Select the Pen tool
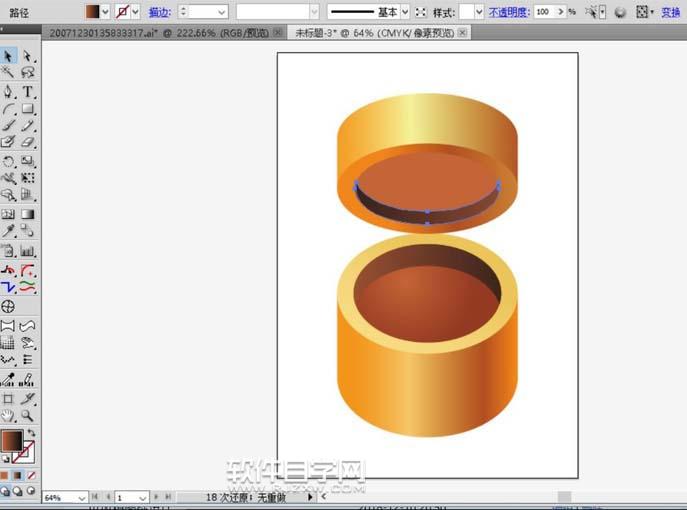 (x=9, y=91)
